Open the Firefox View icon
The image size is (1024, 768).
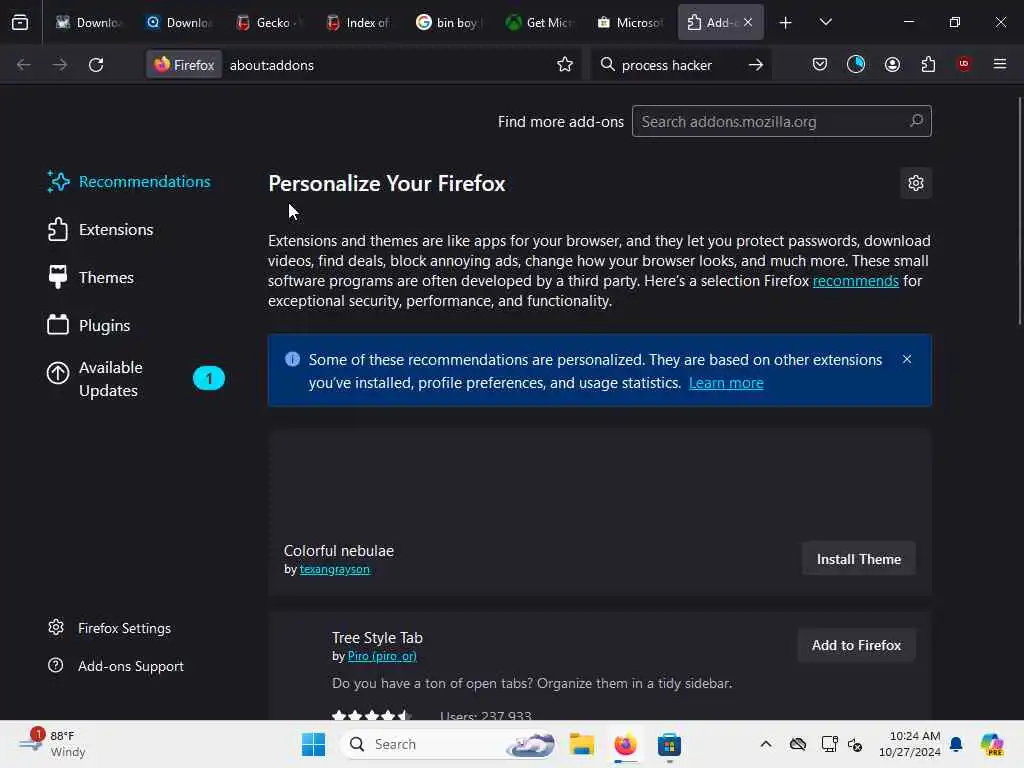tap(20, 22)
